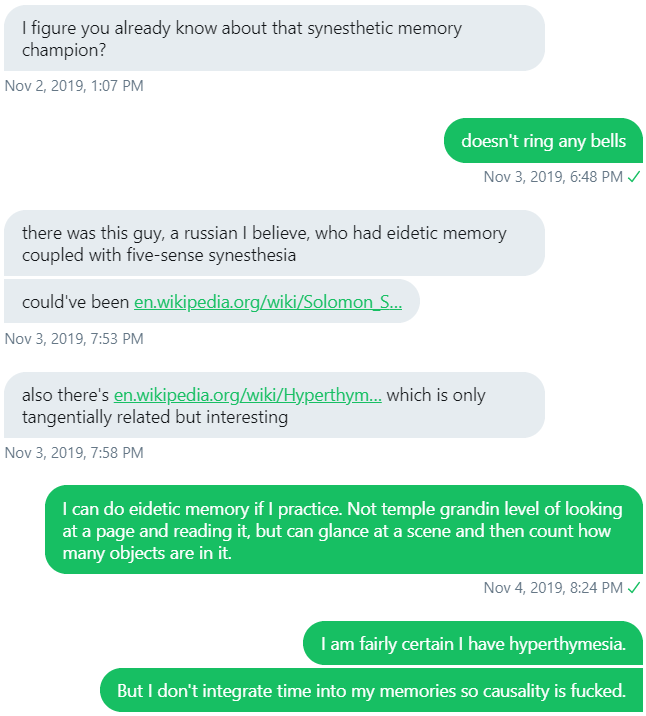Select the "causality is fucked" message bubble
This screenshot has height=716, width=646.
tap(371, 690)
